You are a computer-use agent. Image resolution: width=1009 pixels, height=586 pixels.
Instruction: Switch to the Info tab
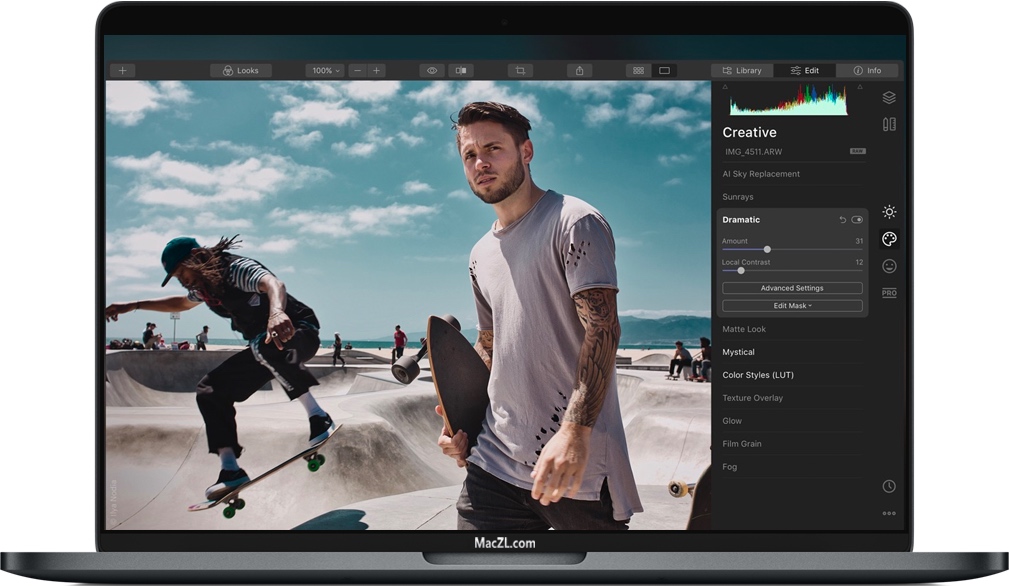pyautogui.click(x=866, y=71)
